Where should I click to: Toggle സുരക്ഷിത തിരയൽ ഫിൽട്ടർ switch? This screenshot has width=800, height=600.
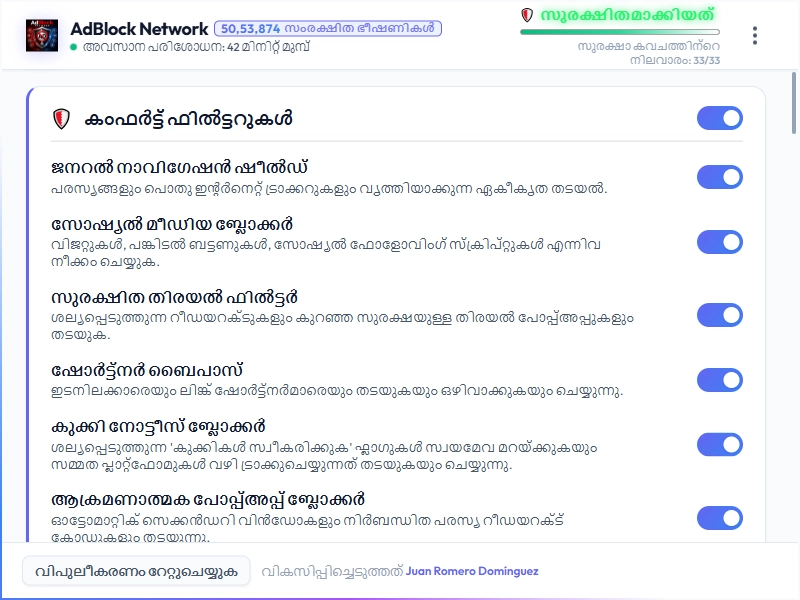tap(719, 315)
